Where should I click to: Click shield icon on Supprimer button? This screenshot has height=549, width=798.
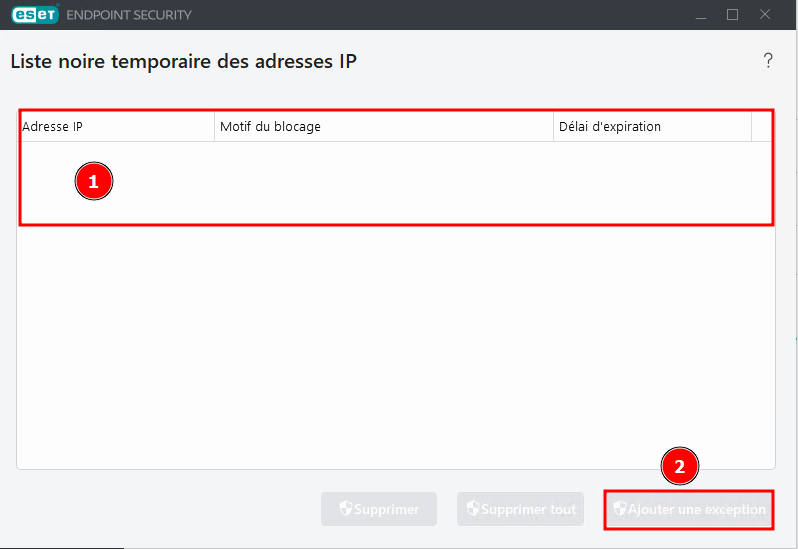346,508
